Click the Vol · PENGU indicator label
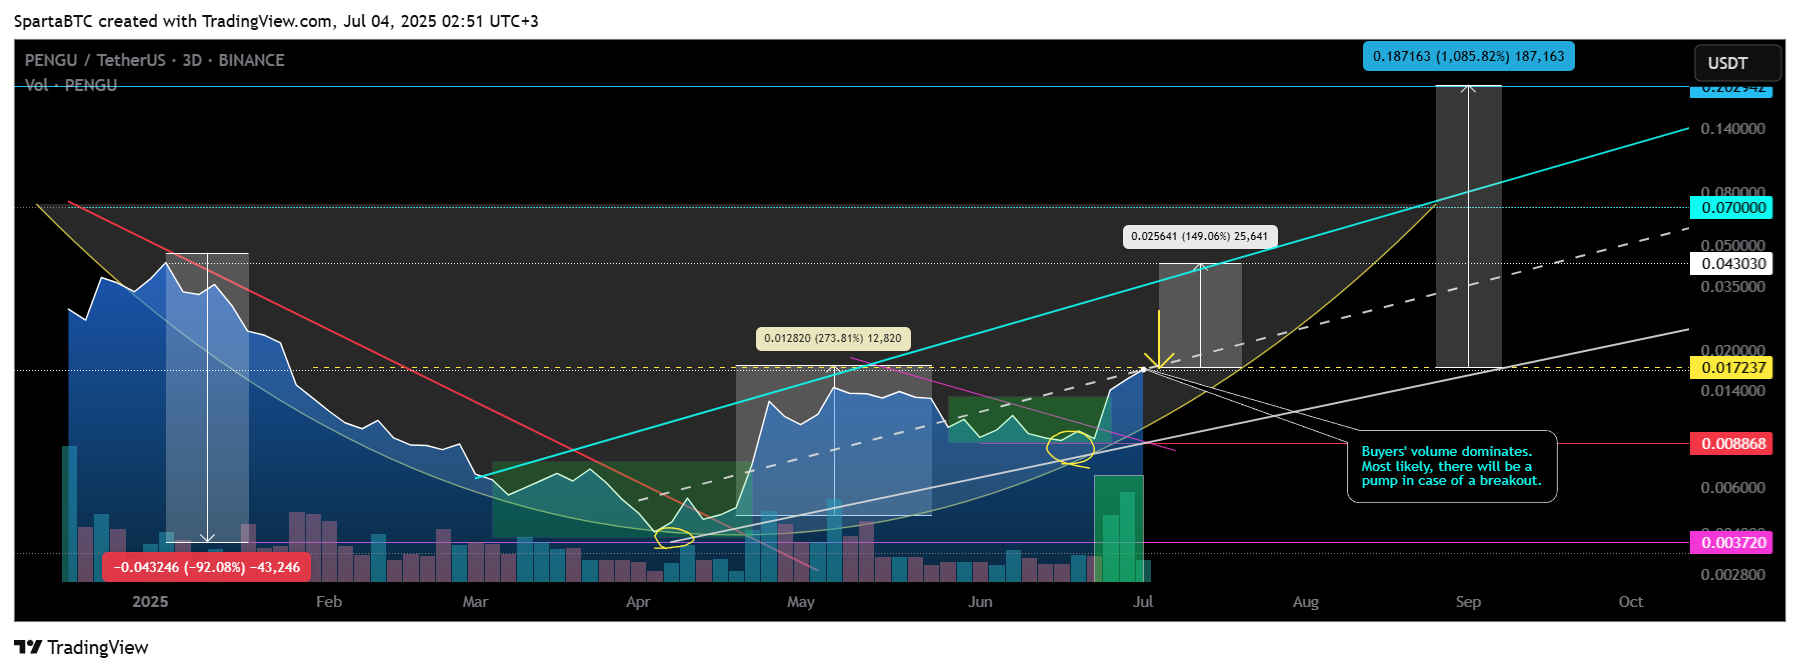Viewport: 1800px width, 672px height. [x=71, y=85]
